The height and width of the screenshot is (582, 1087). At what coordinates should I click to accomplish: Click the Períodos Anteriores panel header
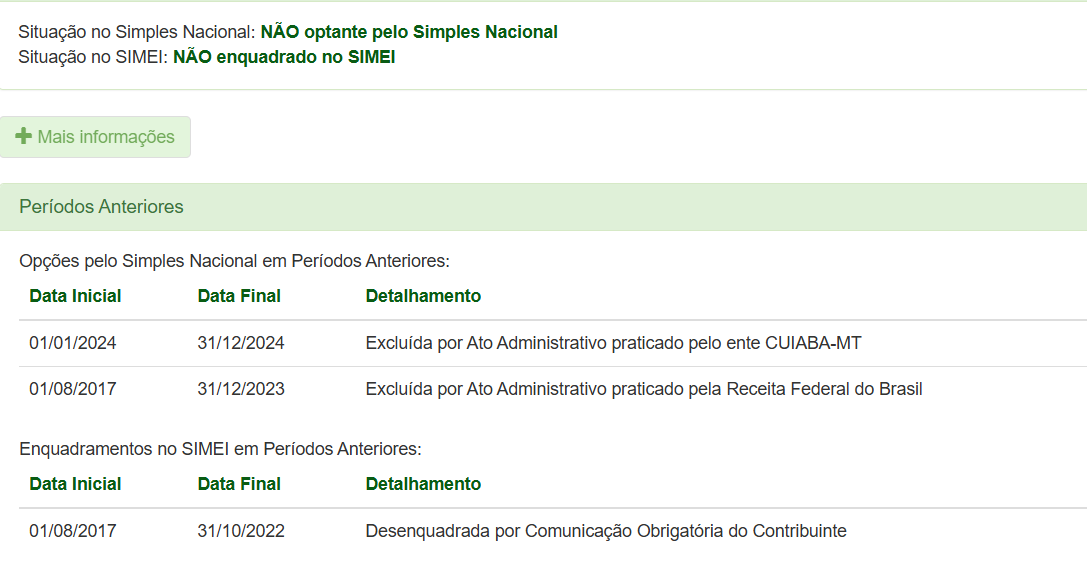point(544,206)
